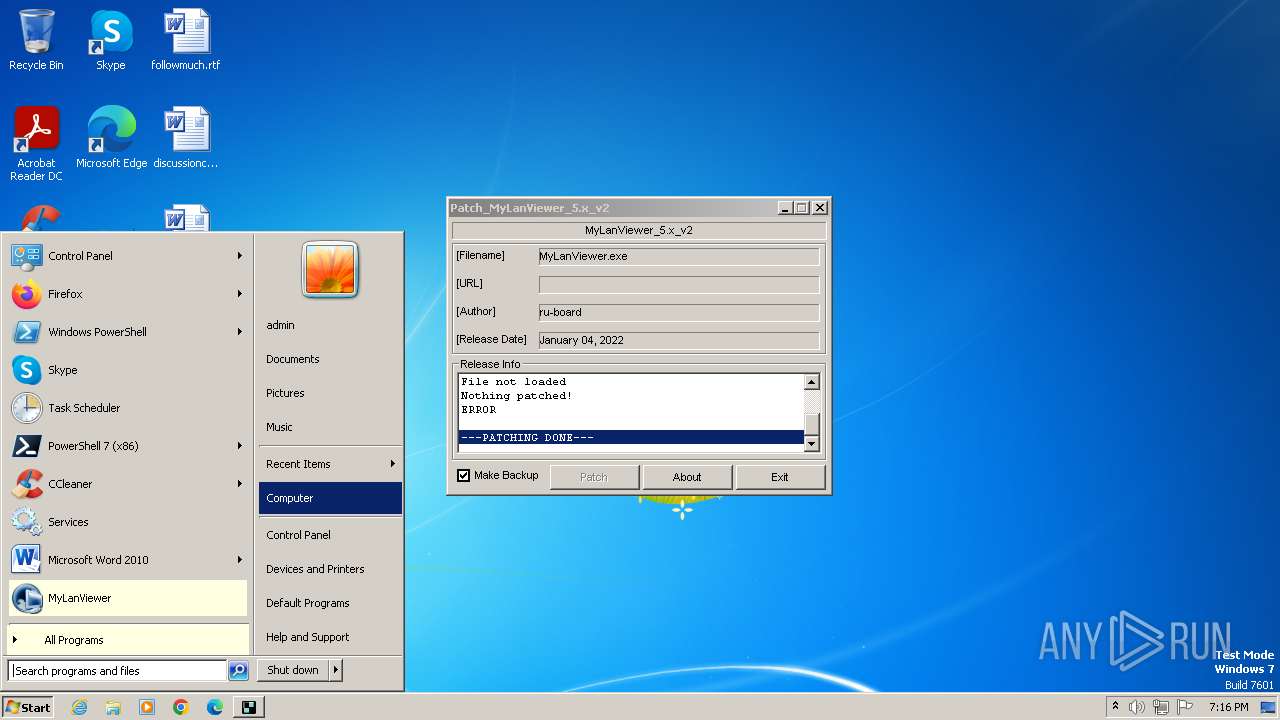The image size is (1280, 720).
Task: Expand Microsoft Word 2010 recent files arrow
Action: pos(240,560)
